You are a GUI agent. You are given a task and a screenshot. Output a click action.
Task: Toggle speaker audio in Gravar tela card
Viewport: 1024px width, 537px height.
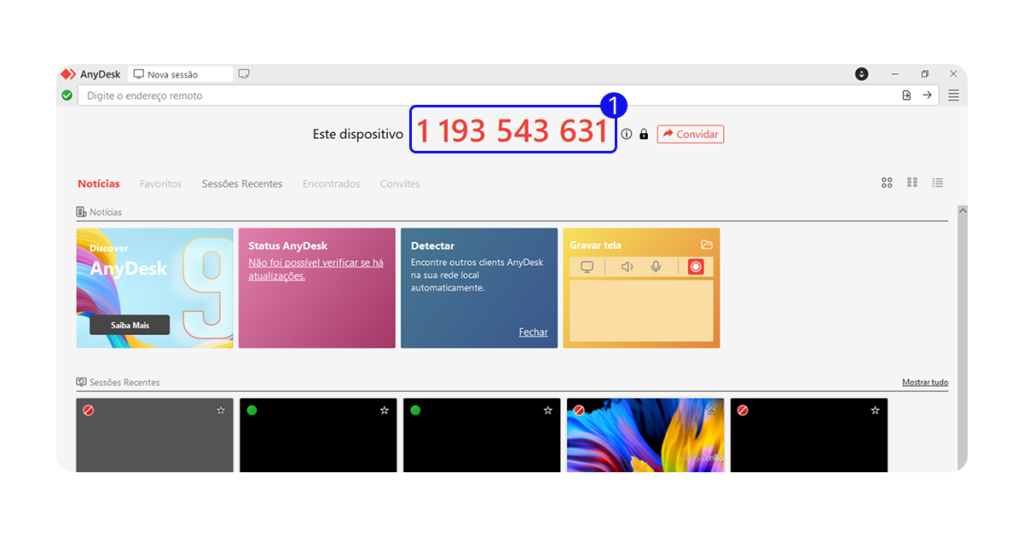627,267
